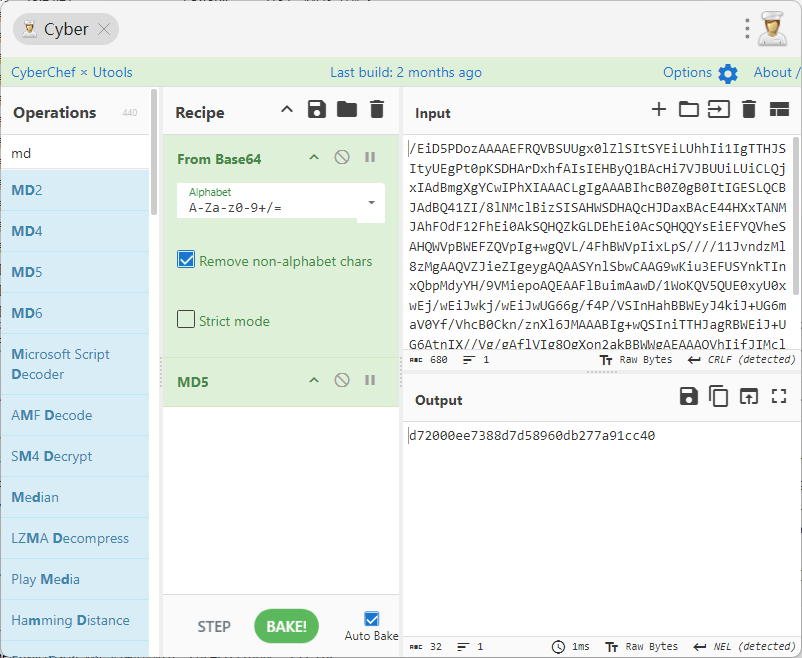This screenshot has width=802, height=658.
Task: Clear the recipe with the trash icon
Action: [x=377, y=109]
